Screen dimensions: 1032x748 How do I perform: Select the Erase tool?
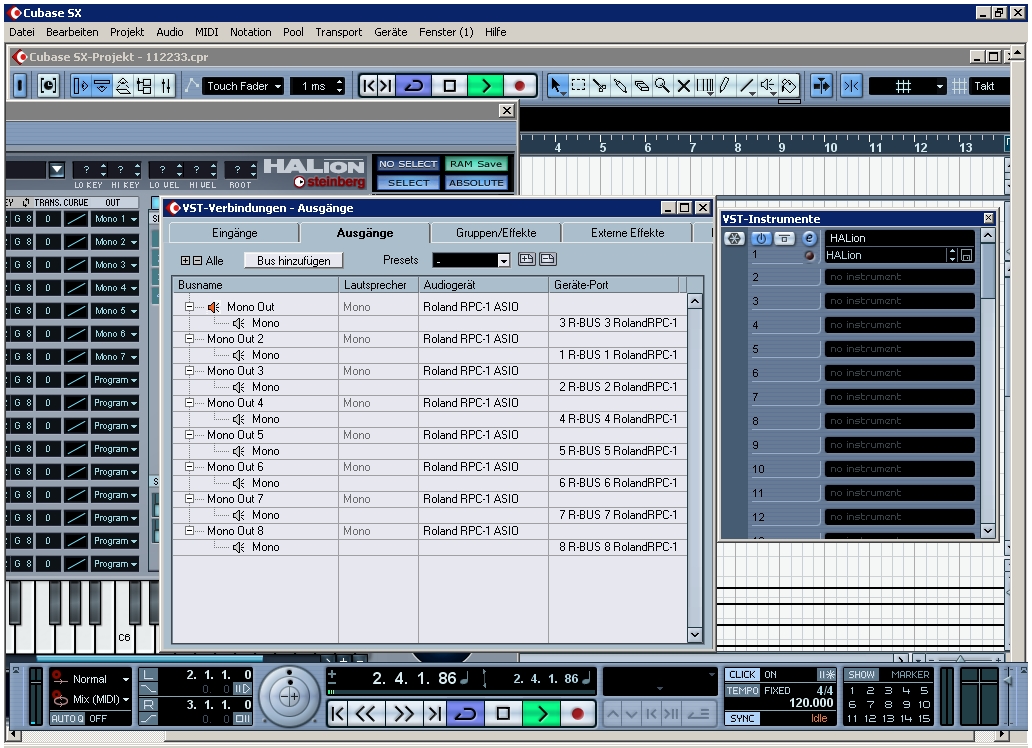click(642, 86)
